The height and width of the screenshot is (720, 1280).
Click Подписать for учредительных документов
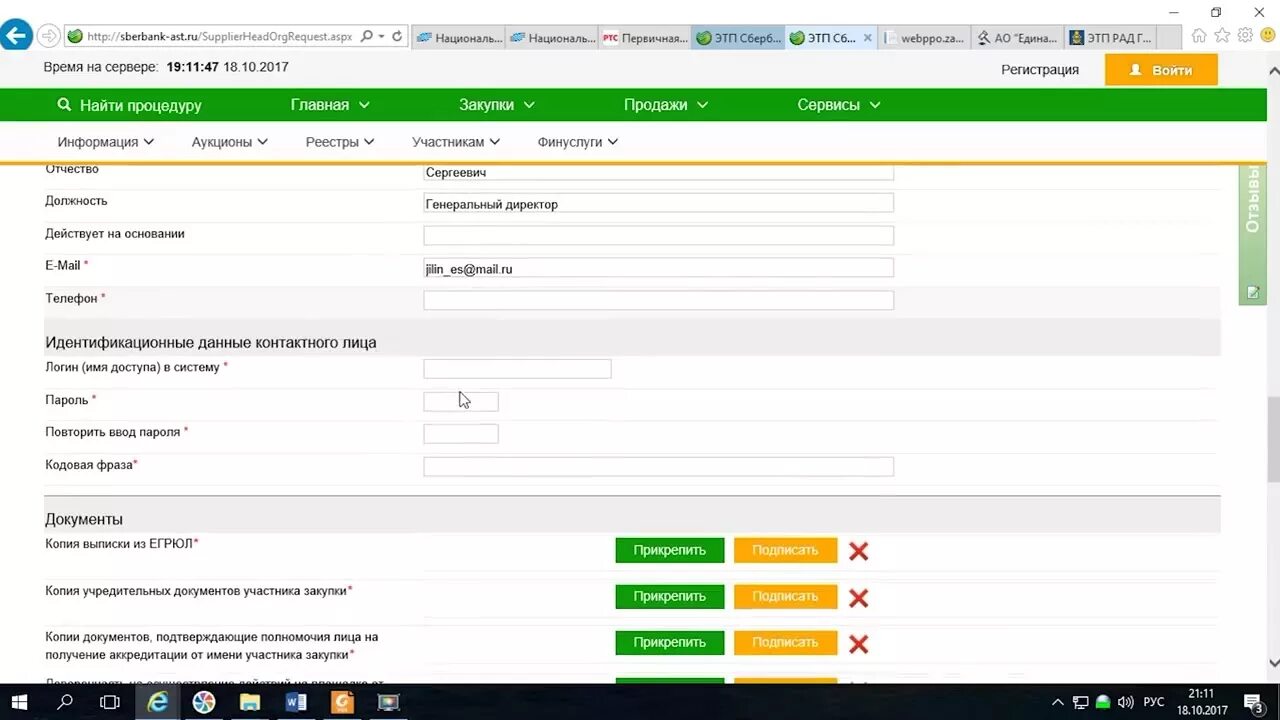[785, 596]
